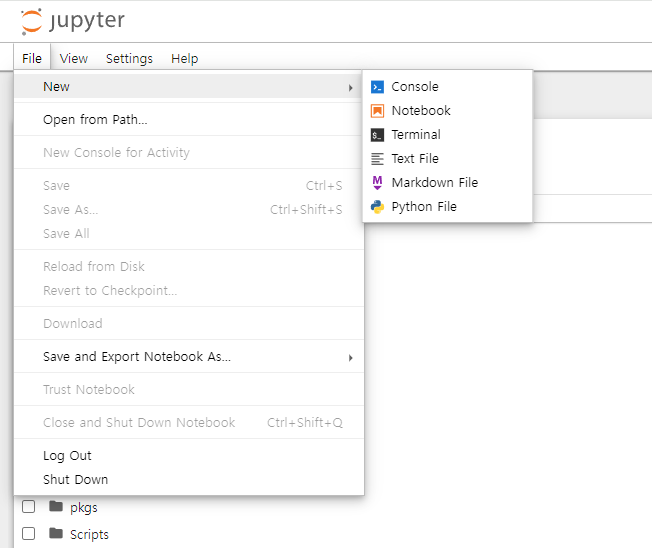This screenshot has height=548, width=652.
Task: Expand Save and Export Notebook As arrow
Action: 351,358
